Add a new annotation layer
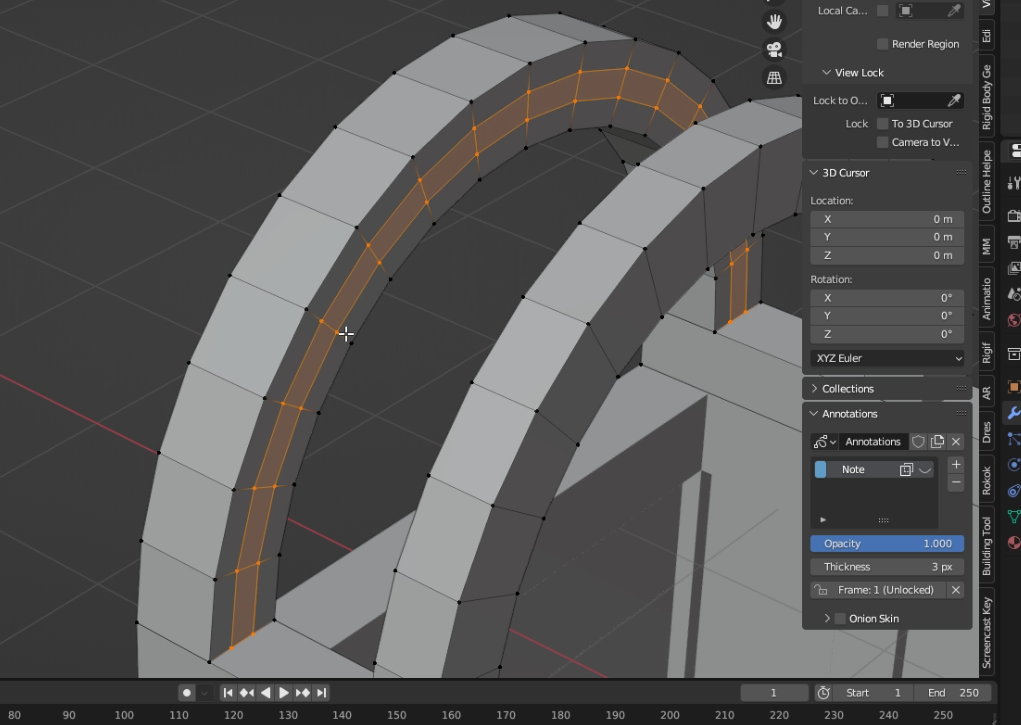The width and height of the screenshot is (1021, 725). tap(956, 464)
